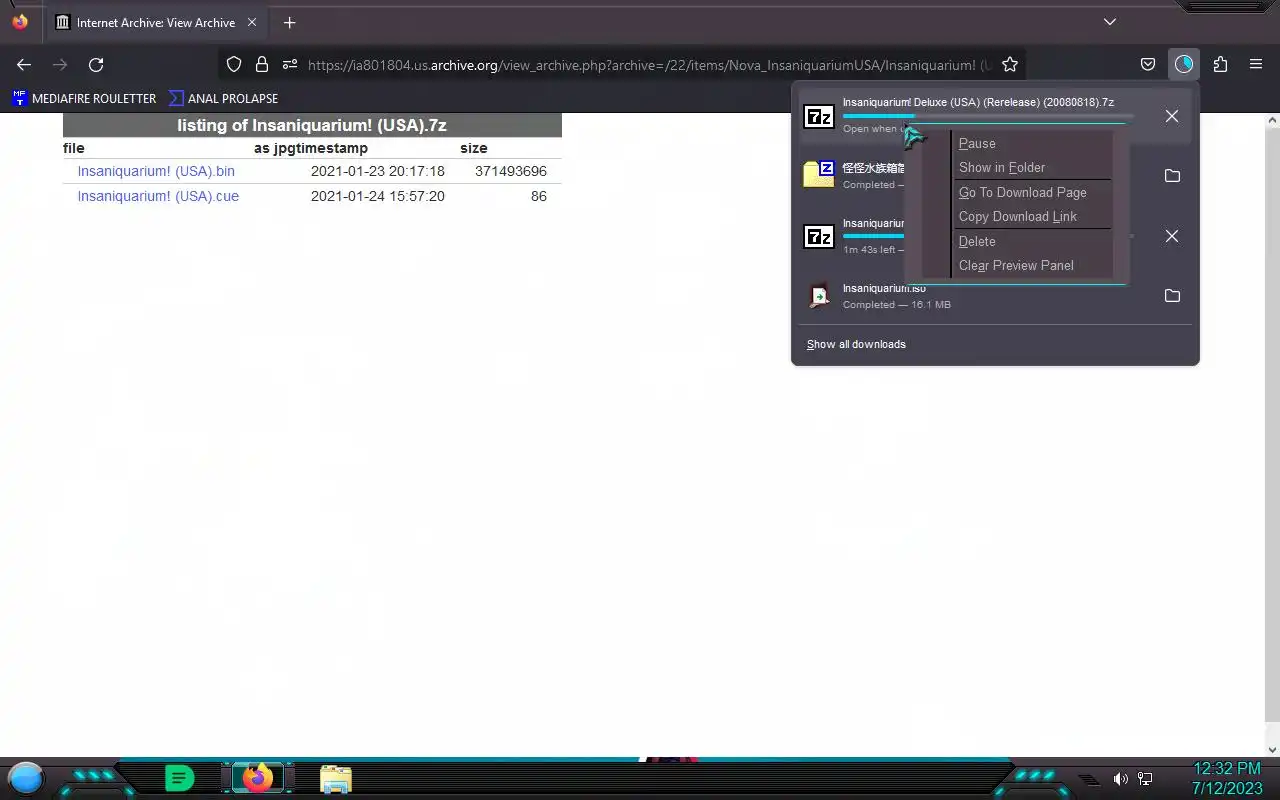1280x800 pixels.
Task: Open the tracking protection shield icon
Action: click(x=234, y=64)
